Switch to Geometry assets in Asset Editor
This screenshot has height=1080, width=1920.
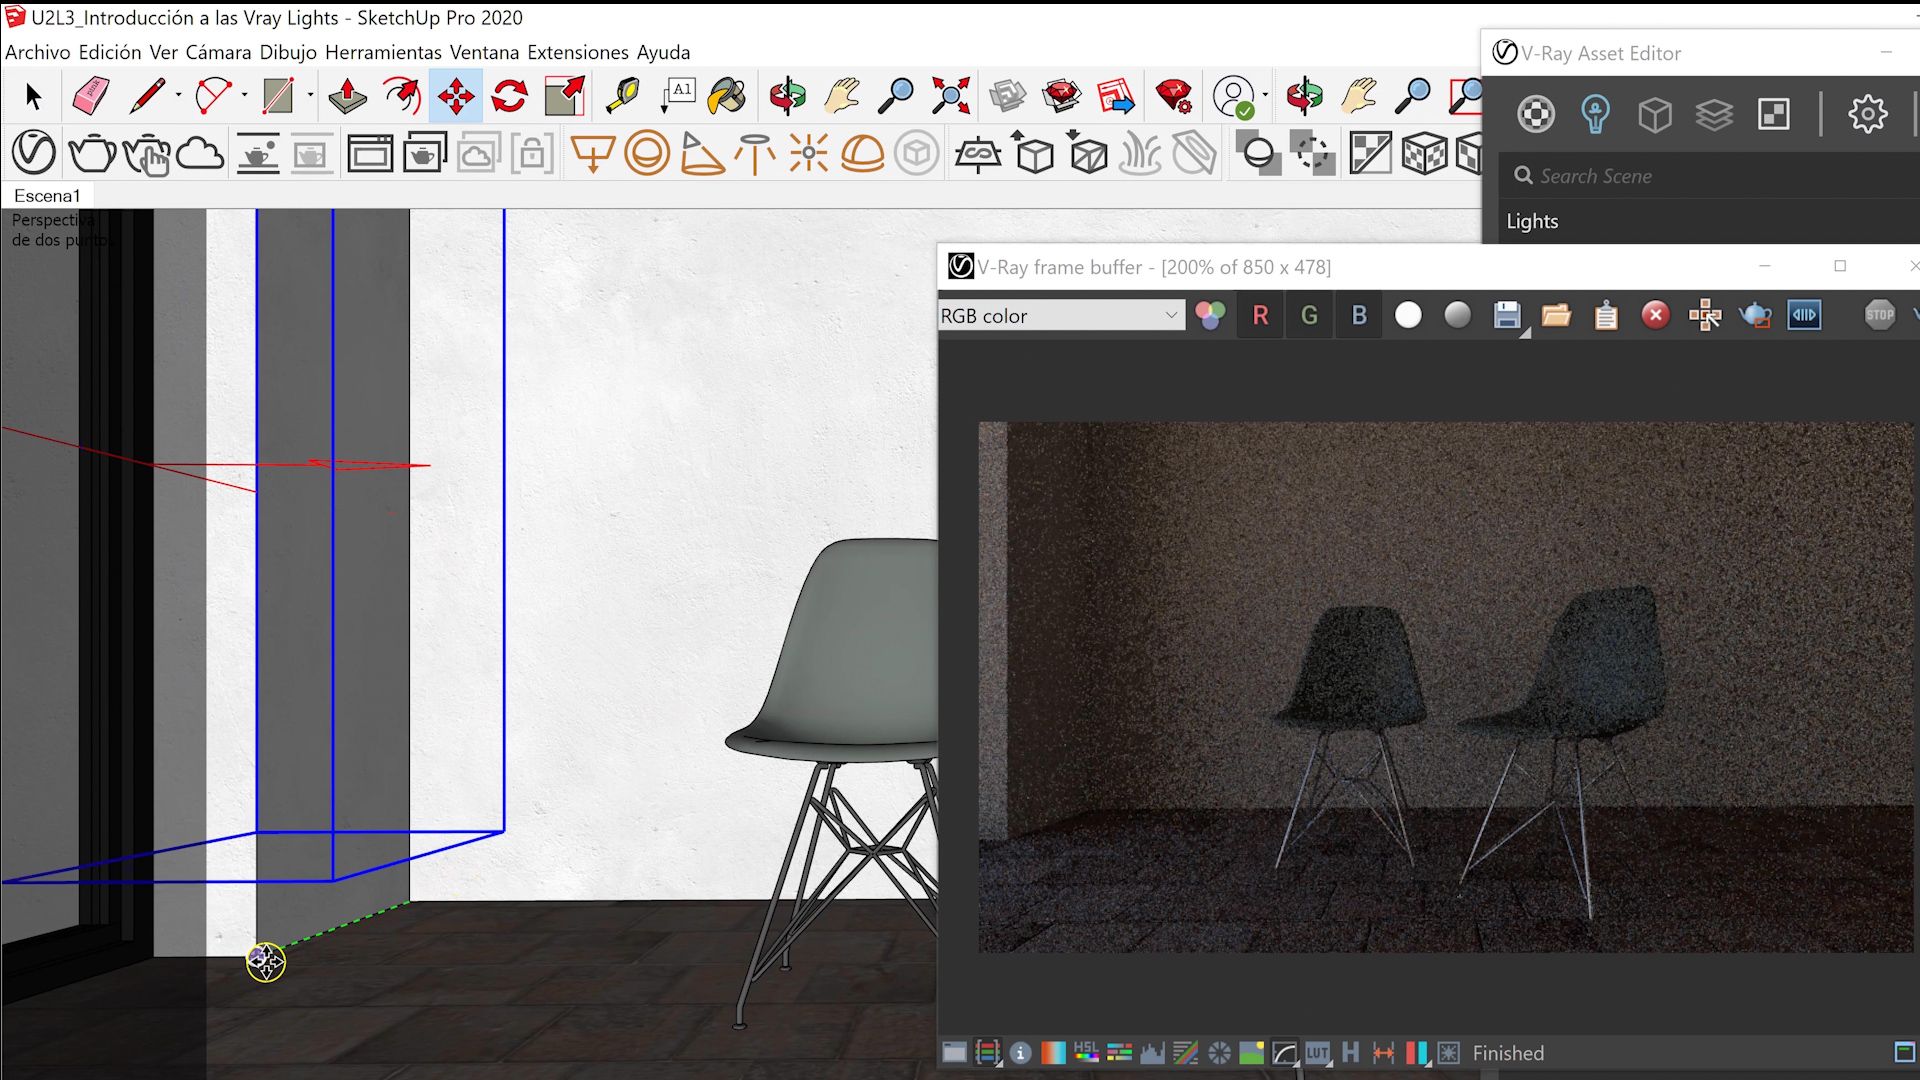coord(1655,114)
